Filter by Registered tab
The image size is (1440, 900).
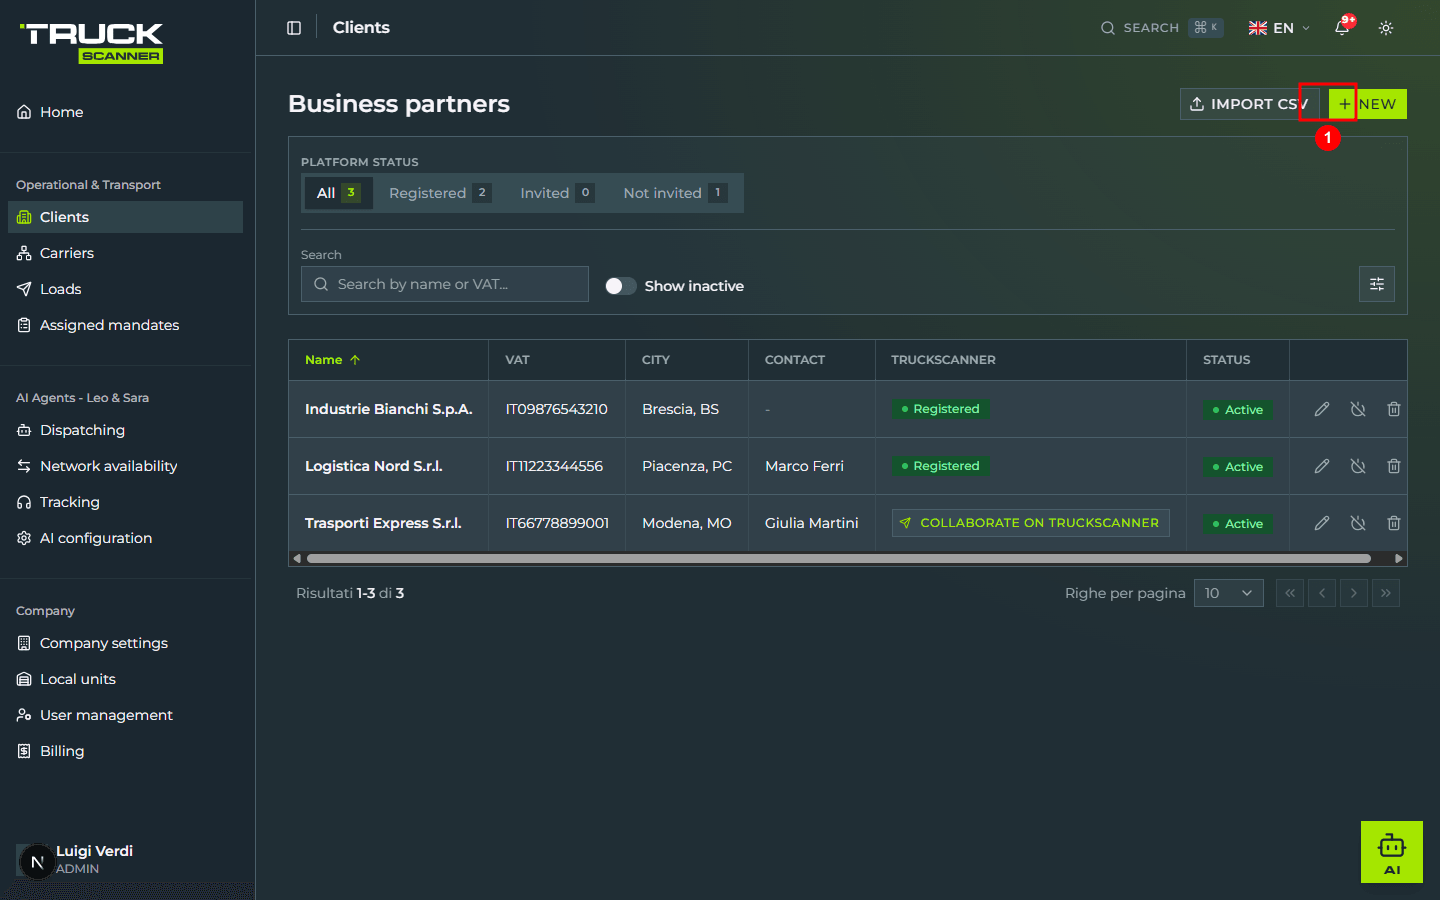(440, 193)
